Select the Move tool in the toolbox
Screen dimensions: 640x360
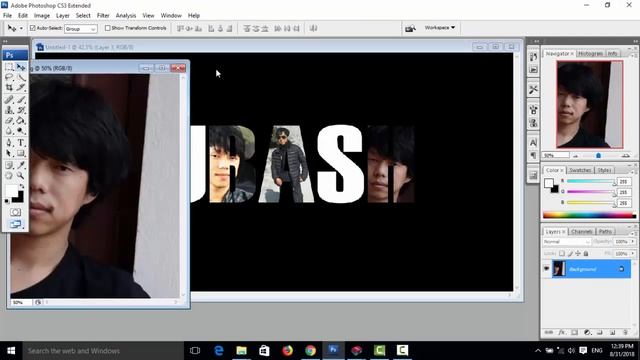tap(21, 67)
